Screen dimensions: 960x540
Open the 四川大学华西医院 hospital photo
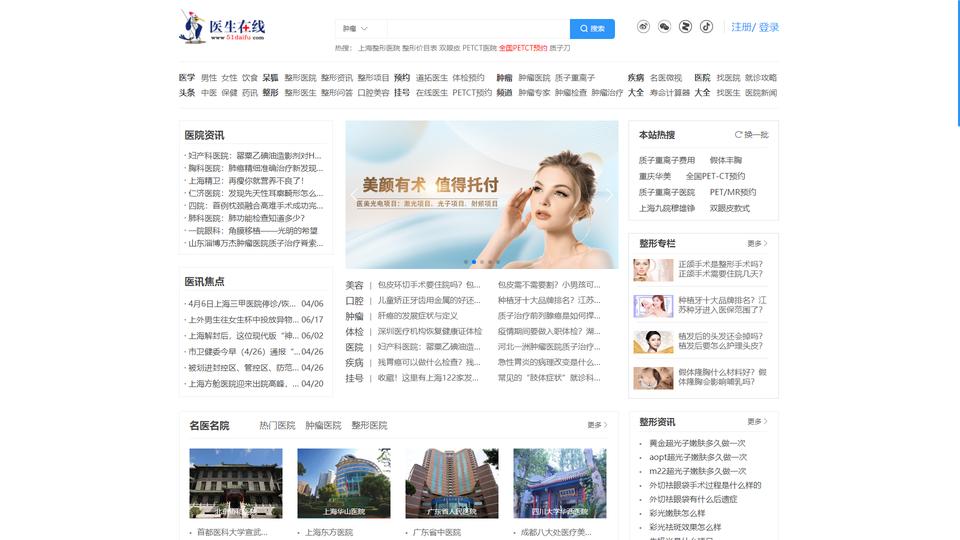click(x=560, y=483)
